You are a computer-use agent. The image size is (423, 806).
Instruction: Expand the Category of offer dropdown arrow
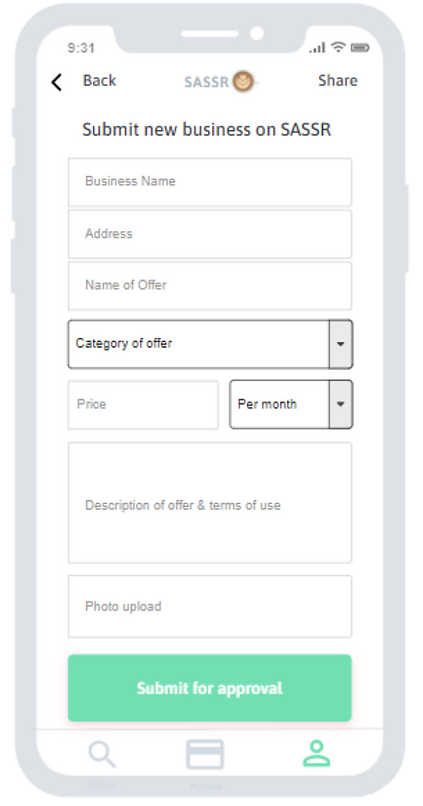[x=340, y=344]
